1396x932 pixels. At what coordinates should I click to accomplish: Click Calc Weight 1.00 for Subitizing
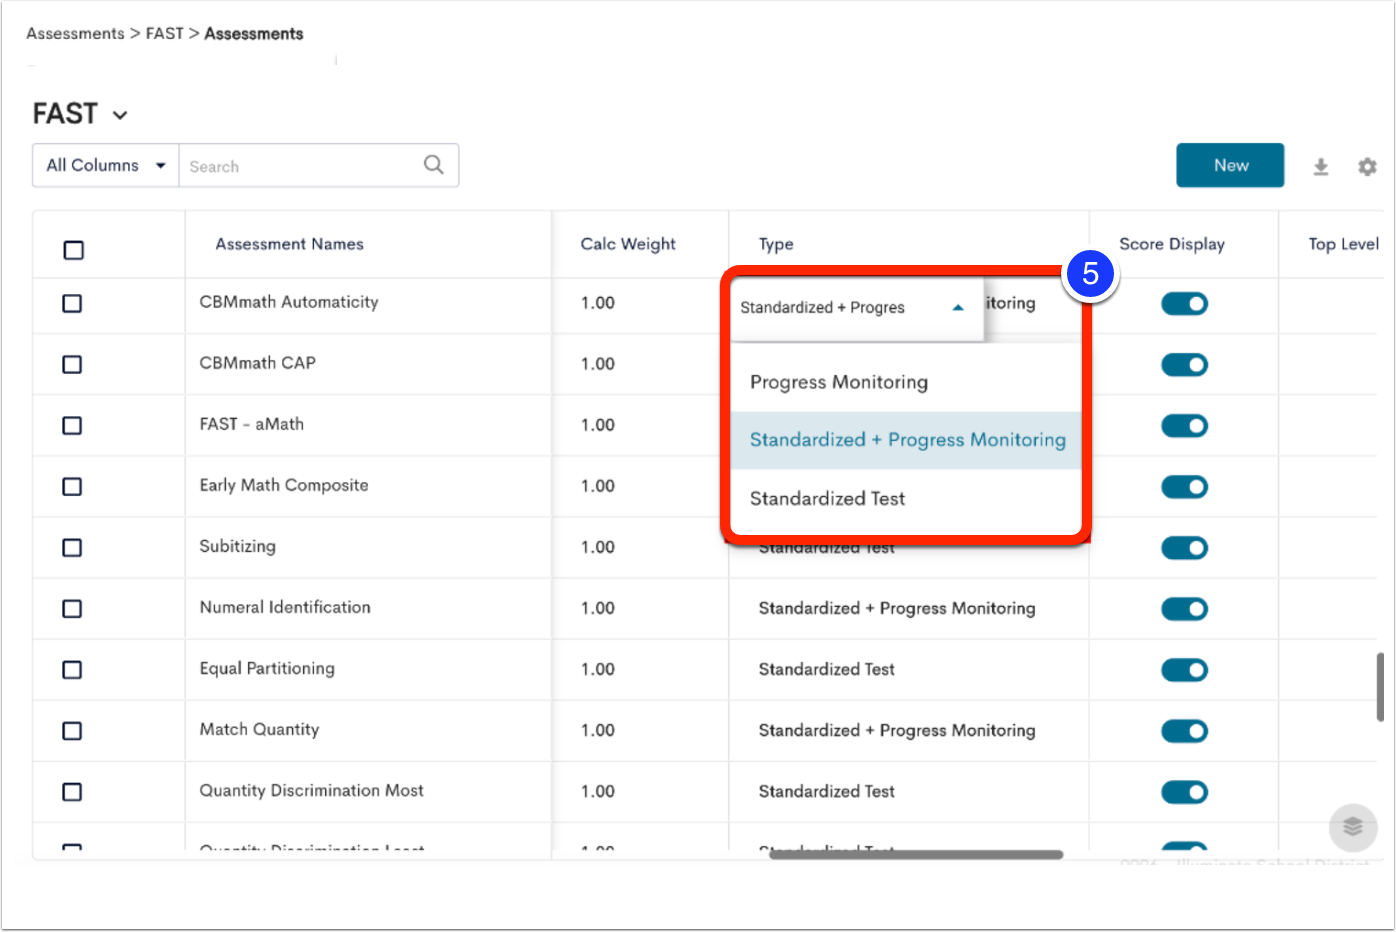point(597,547)
